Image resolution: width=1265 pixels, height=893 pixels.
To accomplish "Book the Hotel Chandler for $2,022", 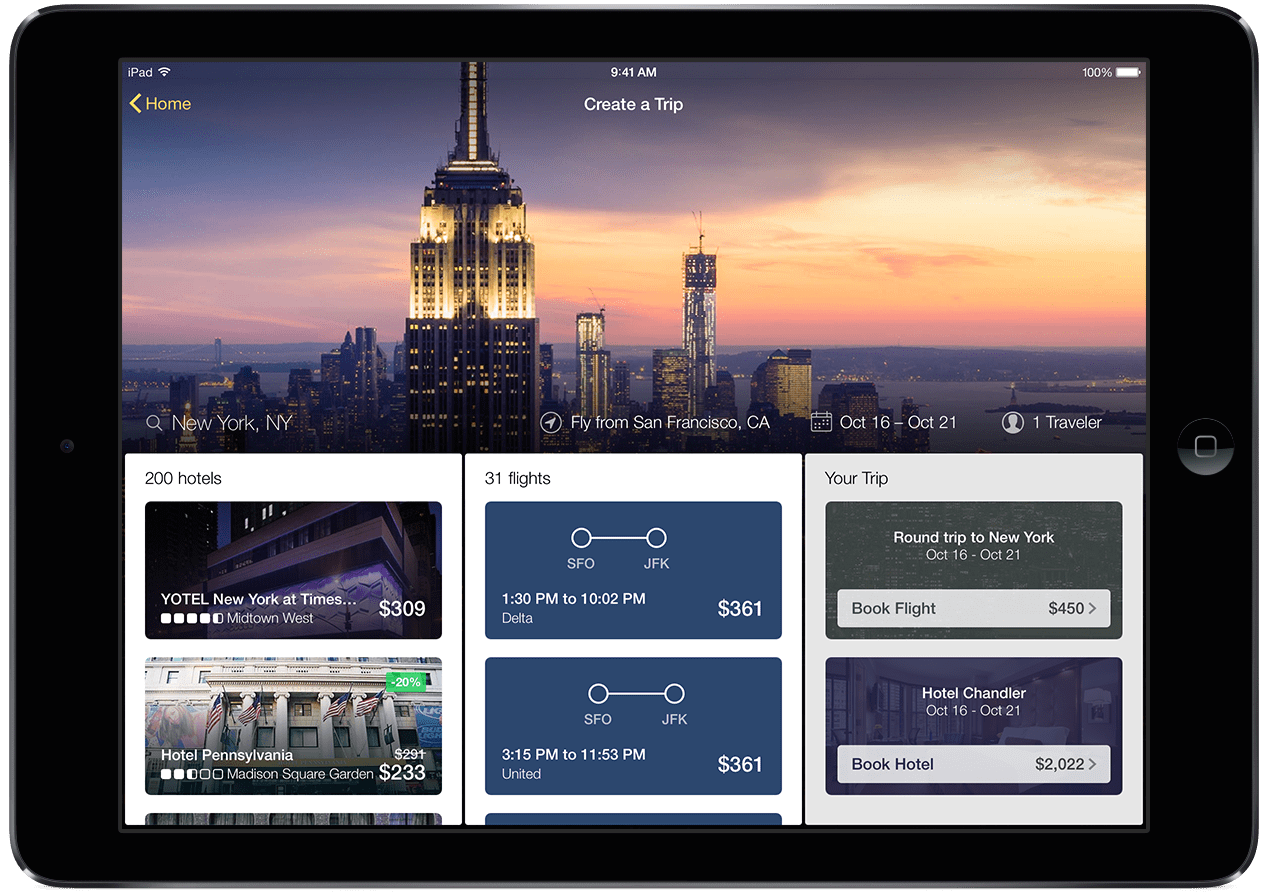I will pos(973,764).
